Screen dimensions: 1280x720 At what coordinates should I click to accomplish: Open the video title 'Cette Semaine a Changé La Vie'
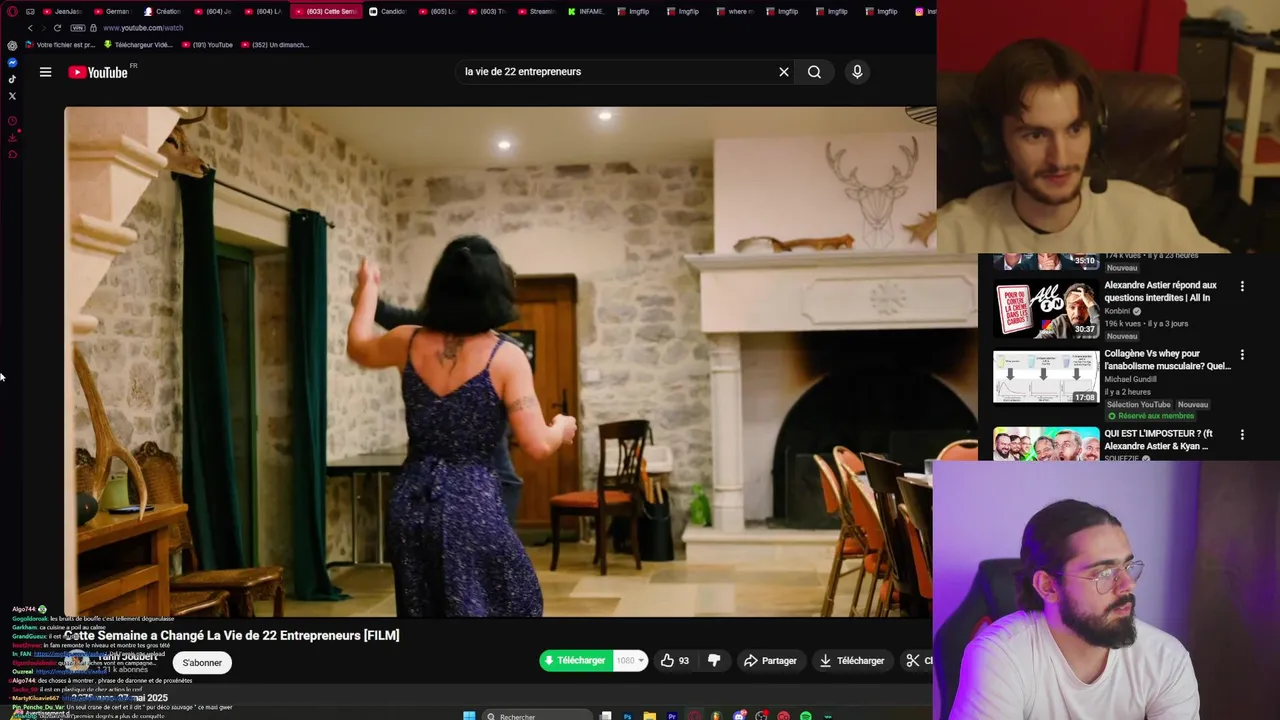232,635
